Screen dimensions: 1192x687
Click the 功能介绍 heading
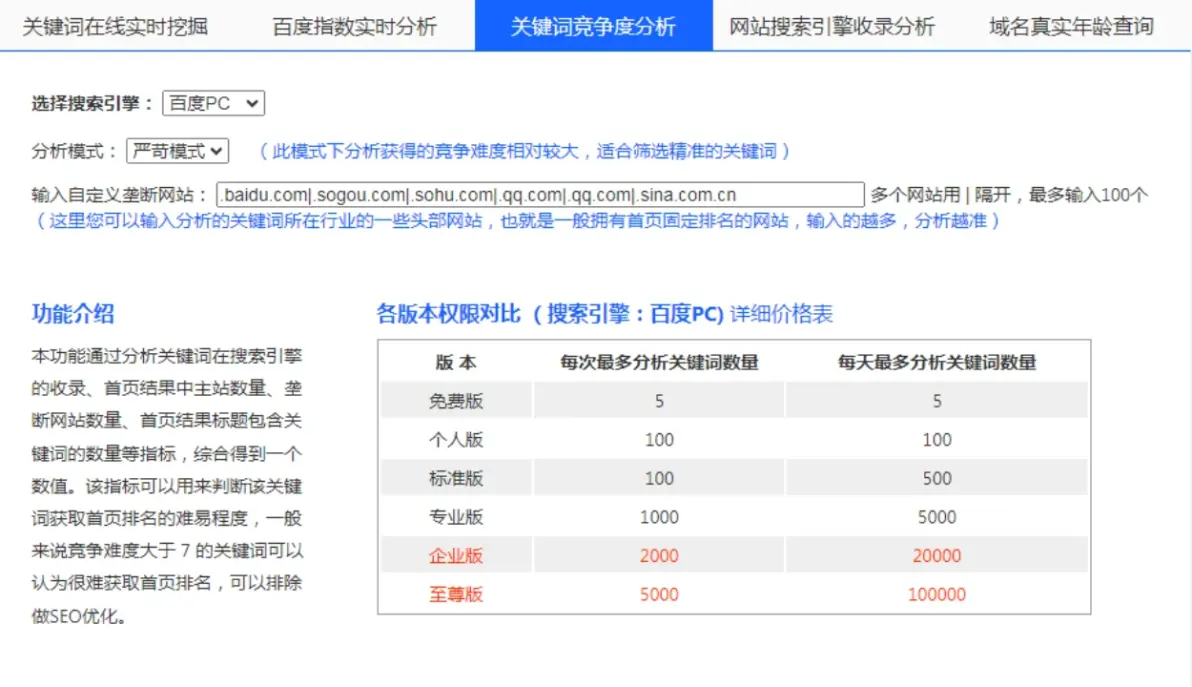pos(73,314)
